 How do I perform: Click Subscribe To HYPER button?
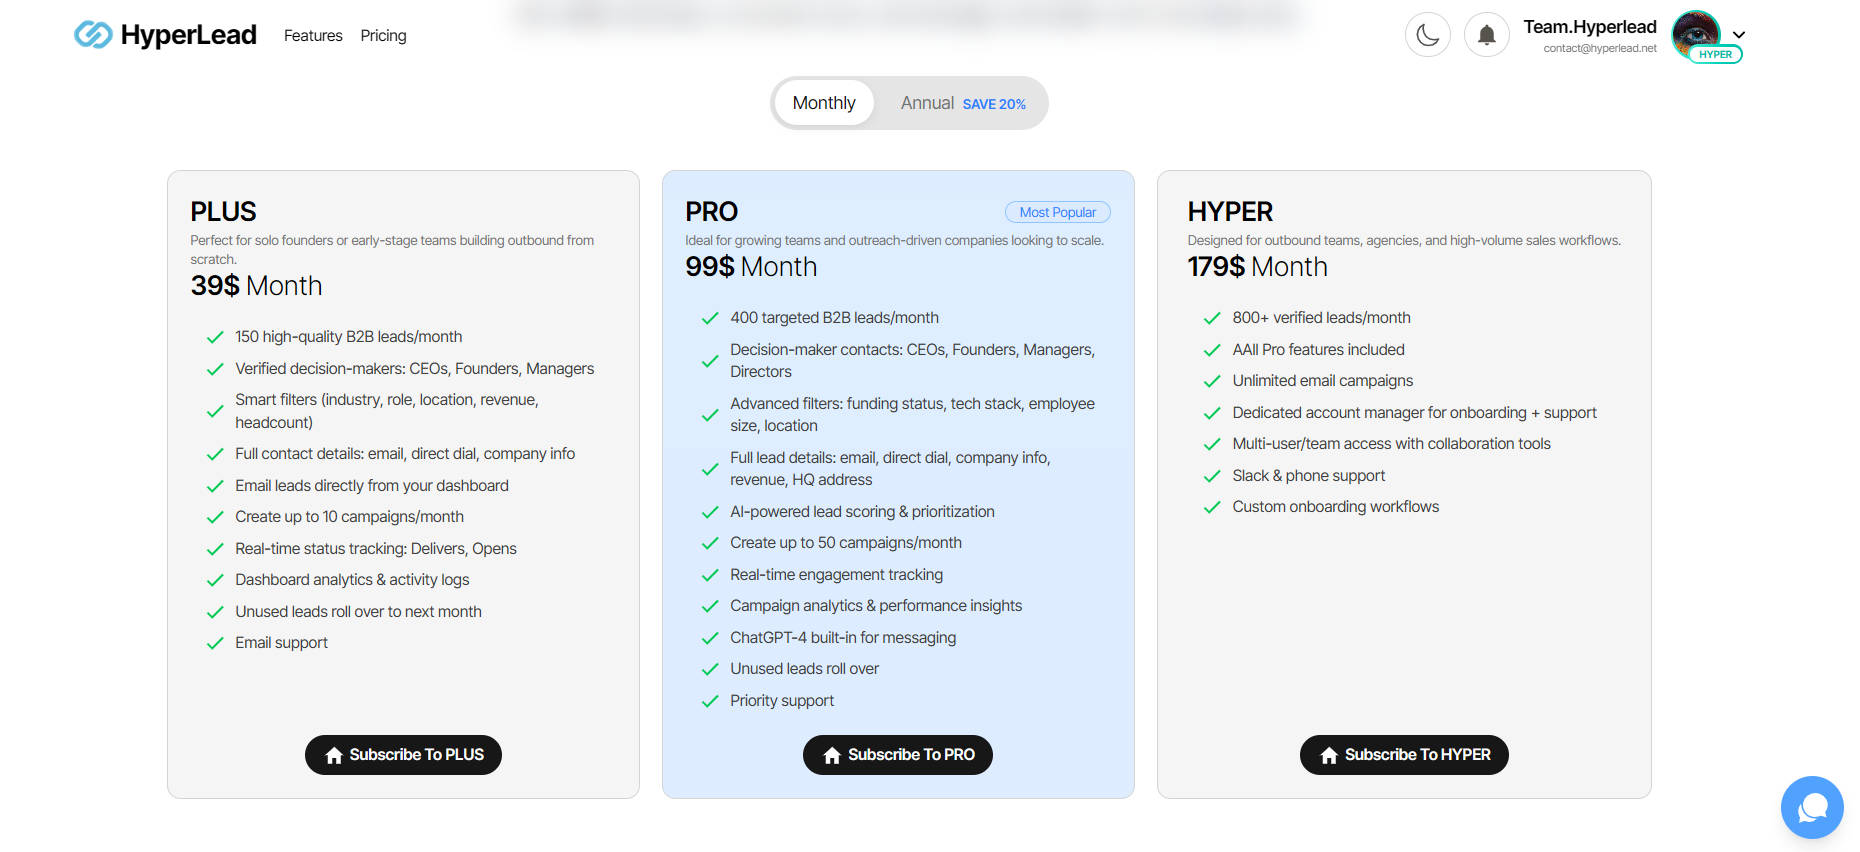tap(1404, 755)
